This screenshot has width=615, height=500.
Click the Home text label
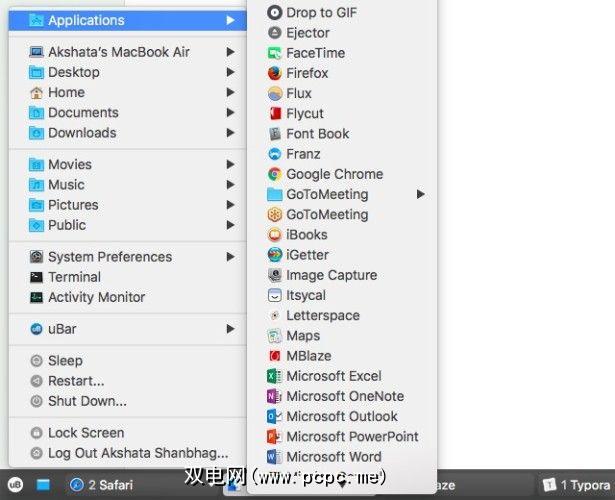click(66, 92)
